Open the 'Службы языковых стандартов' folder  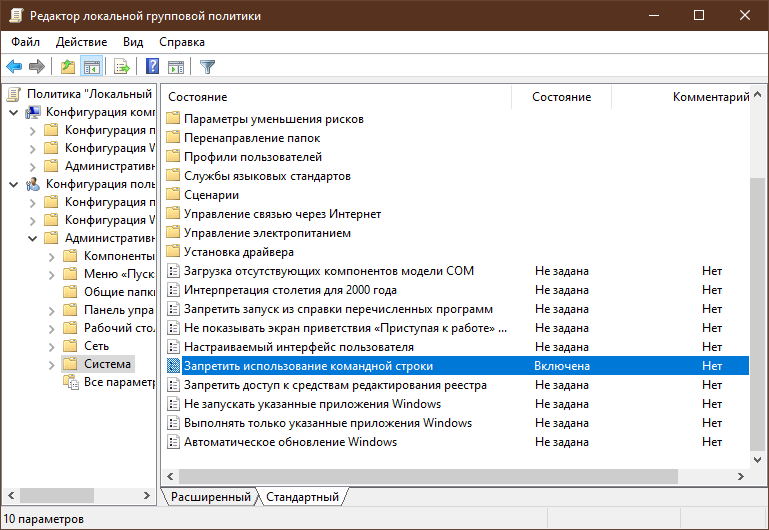pos(267,176)
